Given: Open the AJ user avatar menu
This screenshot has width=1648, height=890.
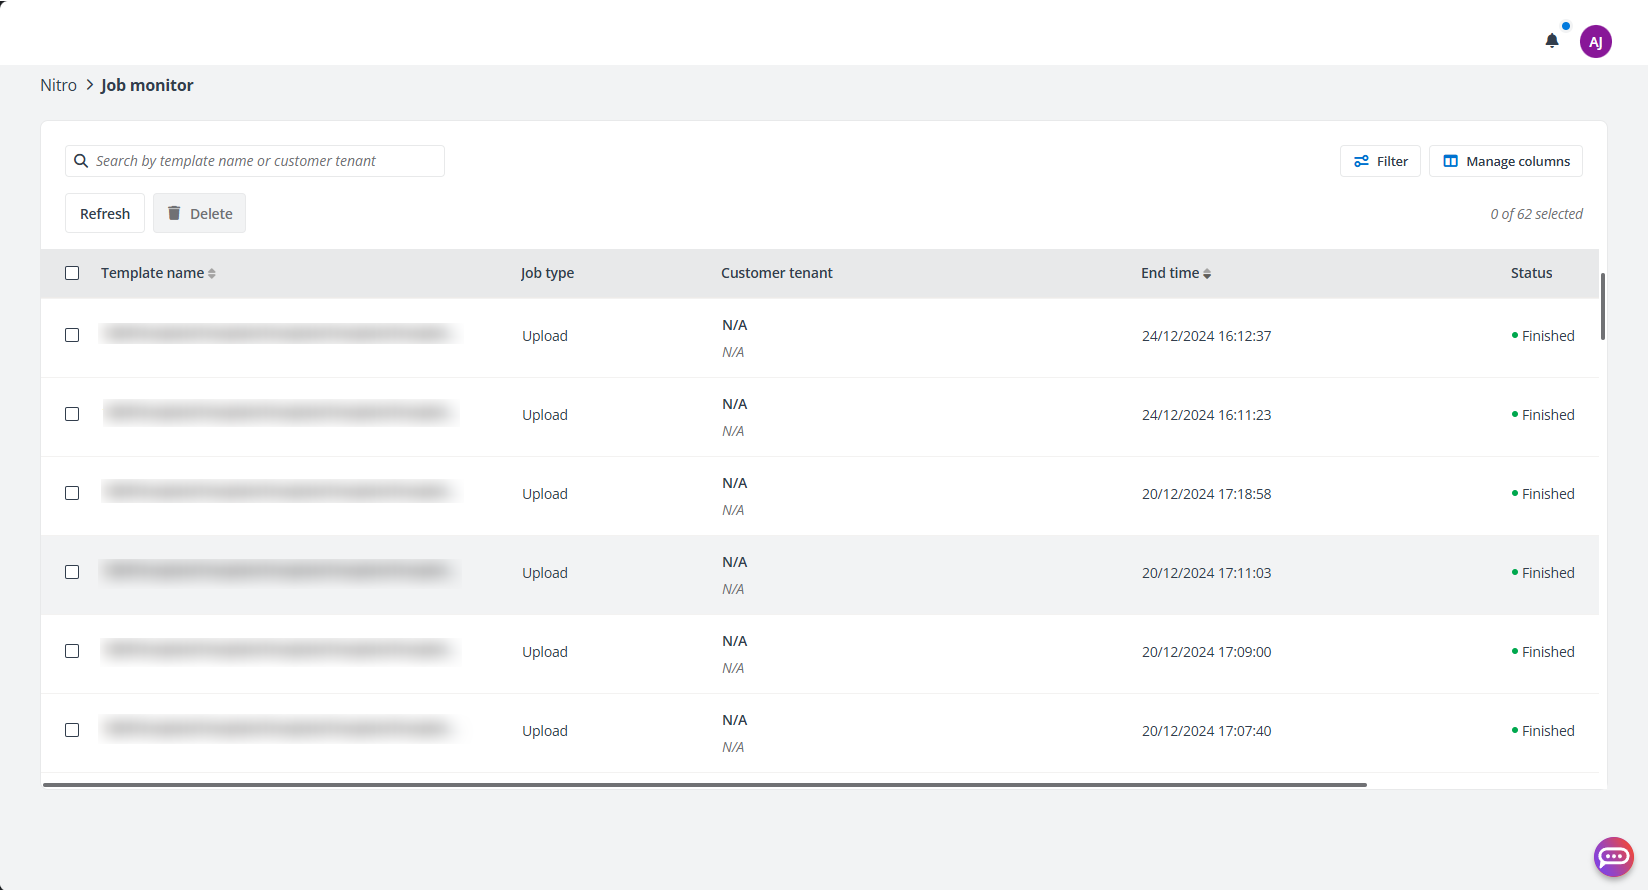Looking at the screenshot, I should (1595, 42).
